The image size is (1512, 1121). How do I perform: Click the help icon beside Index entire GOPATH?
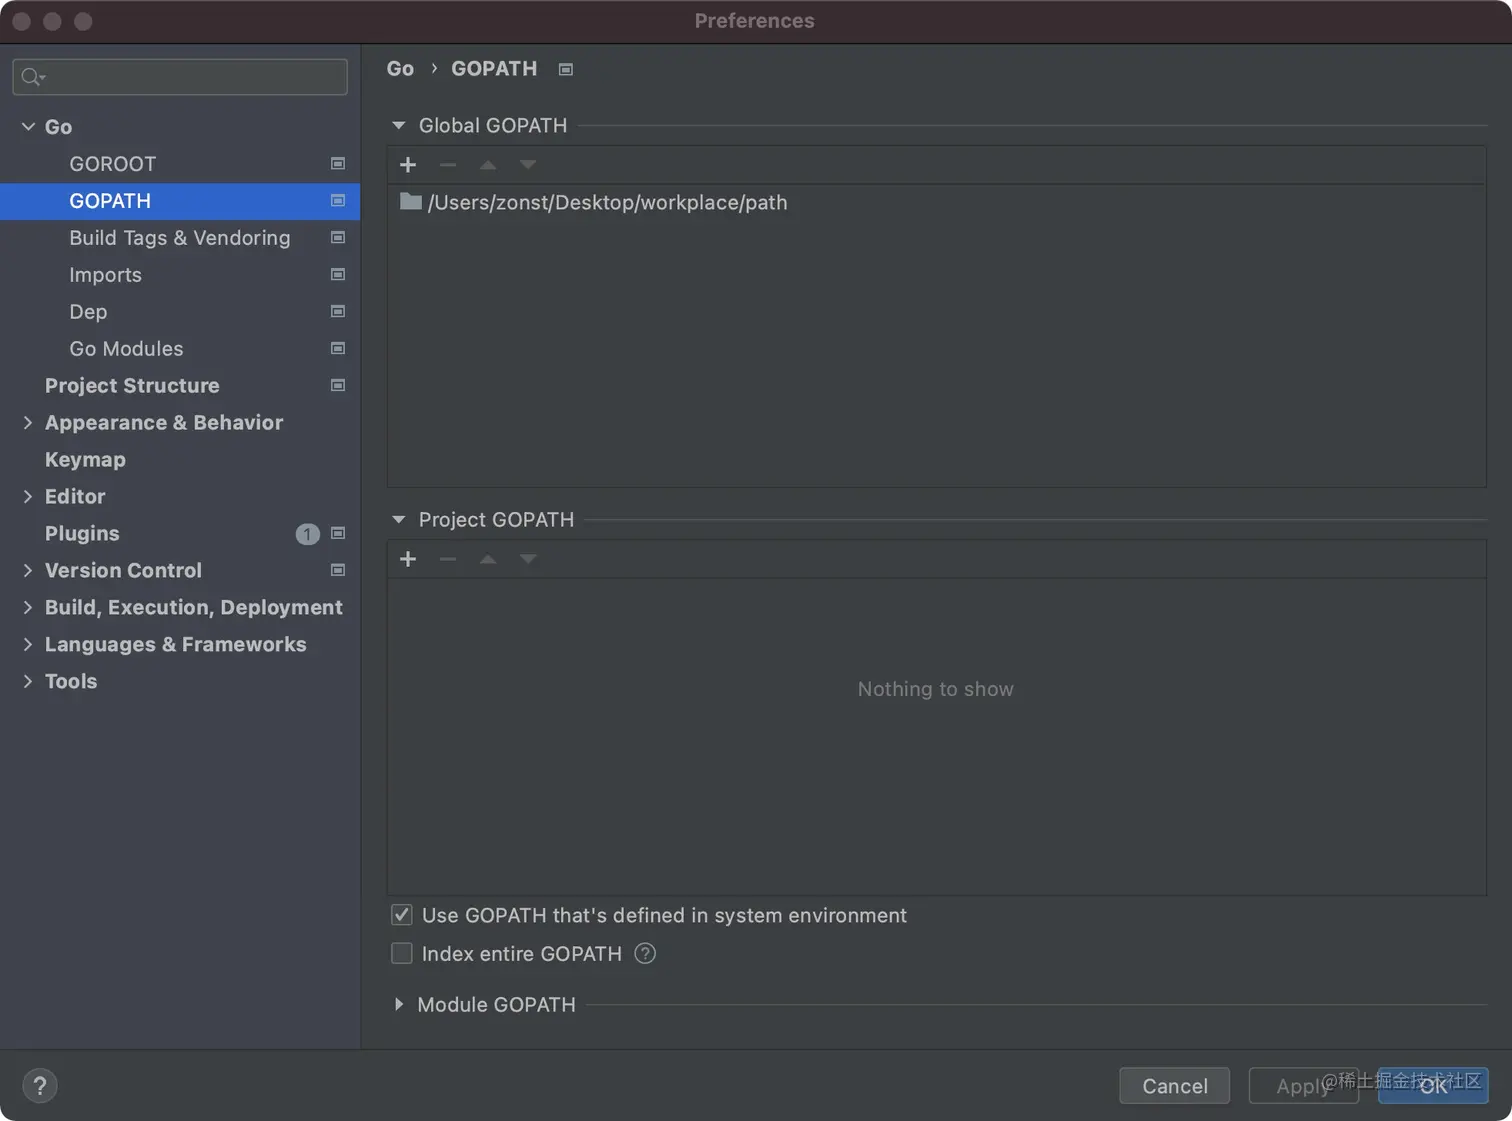pyautogui.click(x=646, y=954)
